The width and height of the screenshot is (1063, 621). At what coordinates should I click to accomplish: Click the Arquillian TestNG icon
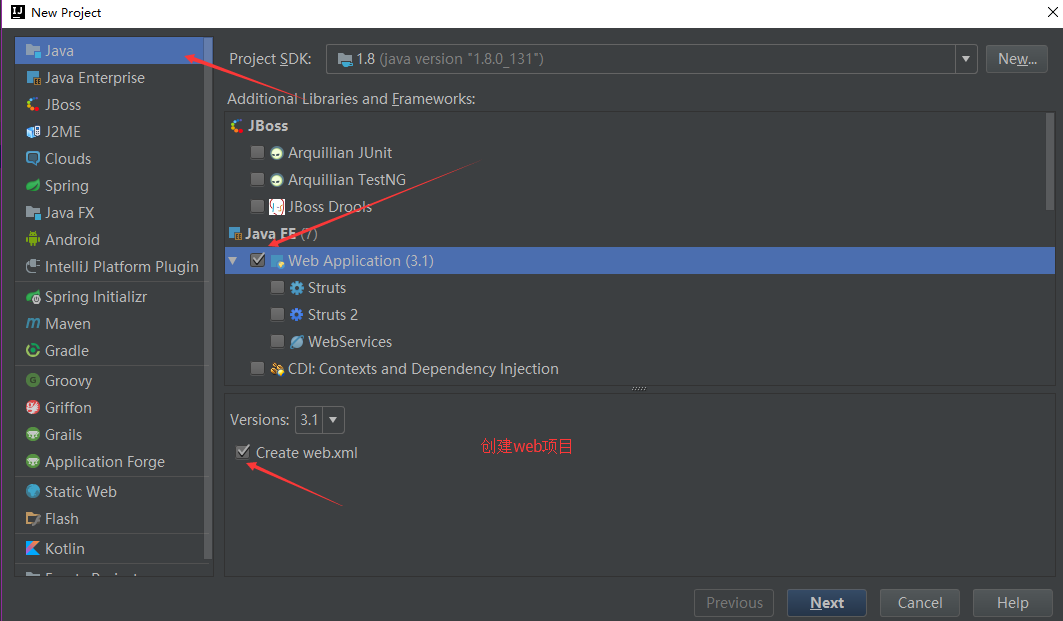277,180
